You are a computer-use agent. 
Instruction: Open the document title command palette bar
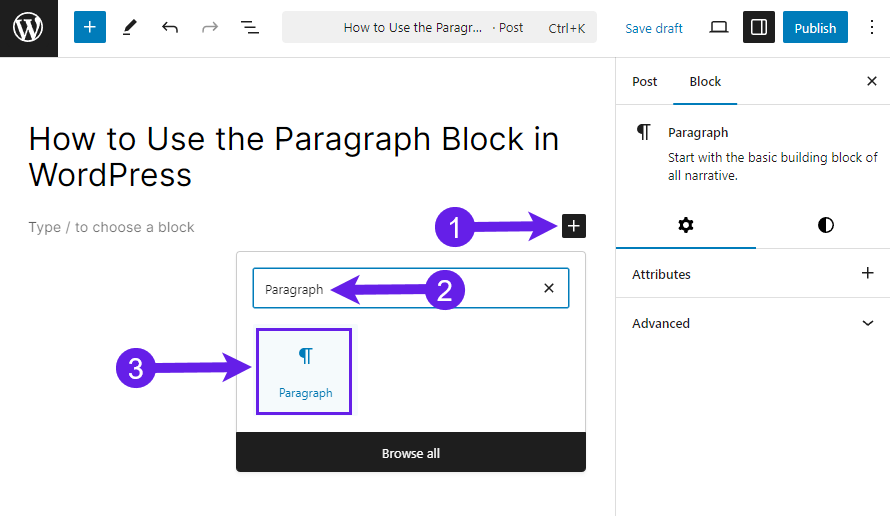click(439, 27)
